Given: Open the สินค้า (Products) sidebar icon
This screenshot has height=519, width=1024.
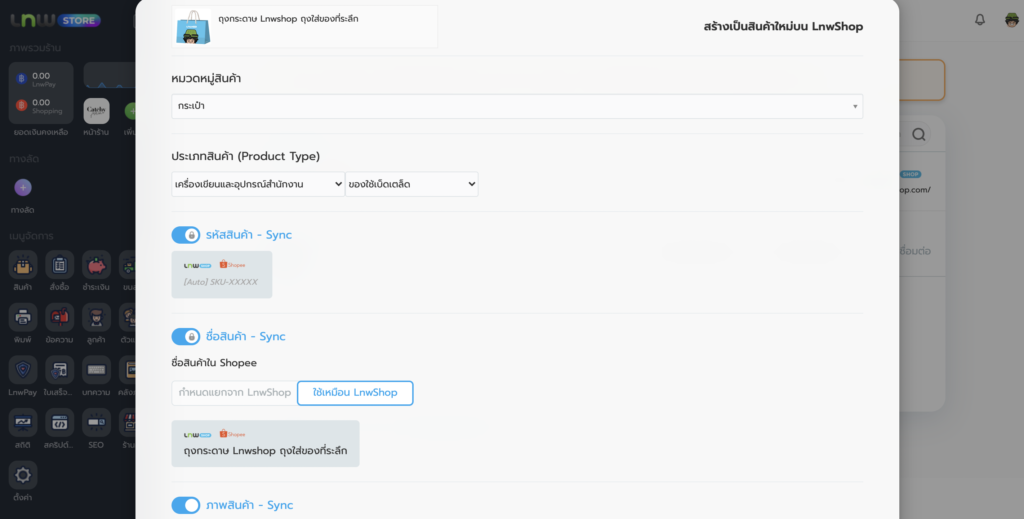Looking at the screenshot, I should pos(22,265).
